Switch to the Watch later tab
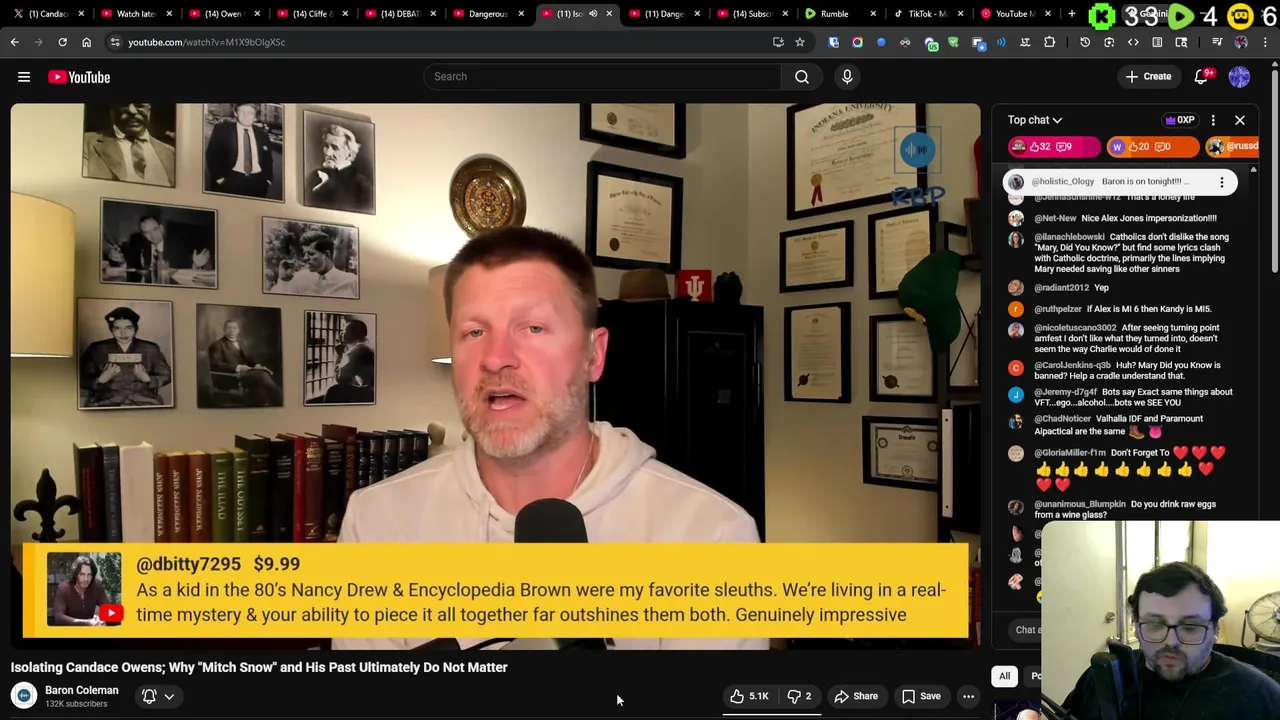The image size is (1280, 720). (x=135, y=14)
